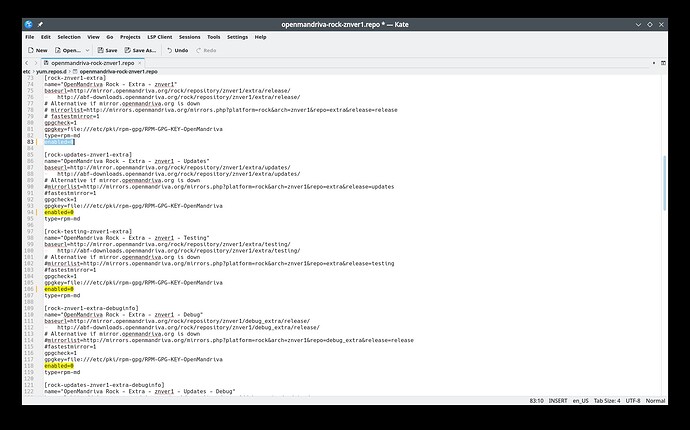Open the Selection menu
The height and width of the screenshot is (430, 690).
69,37
